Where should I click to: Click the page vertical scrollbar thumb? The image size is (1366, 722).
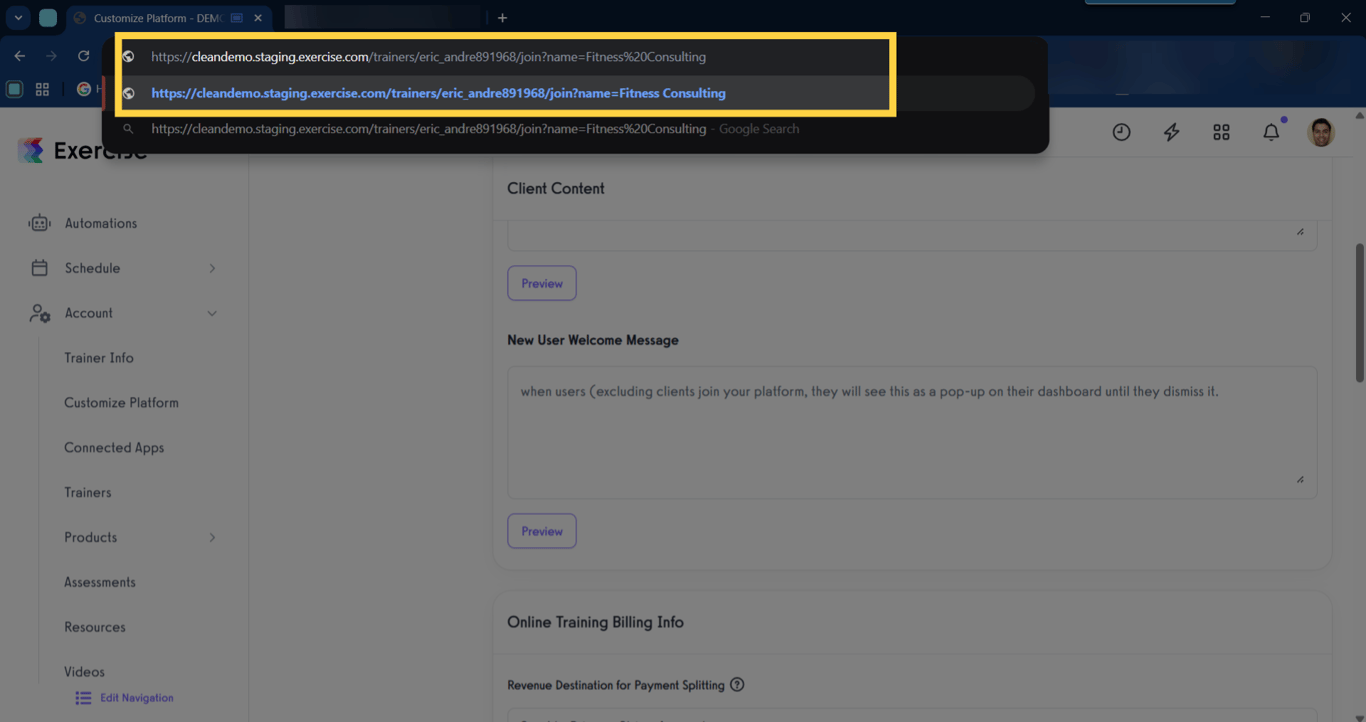pyautogui.click(x=1359, y=312)
